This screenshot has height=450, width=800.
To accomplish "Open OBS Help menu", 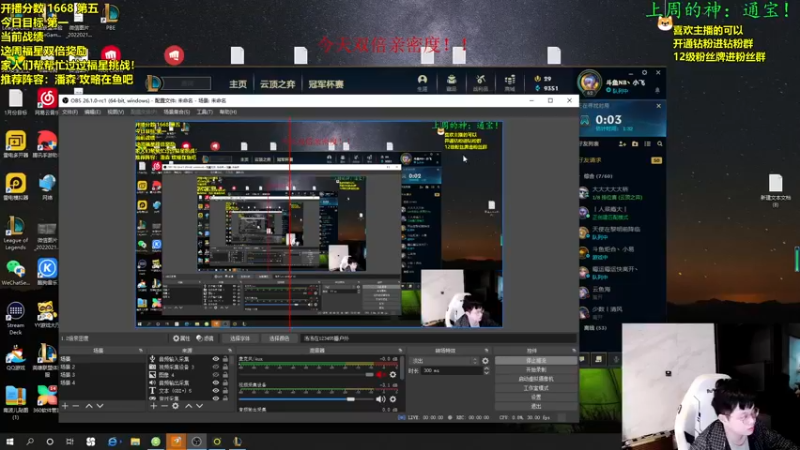I will click(x=228, y=112).
